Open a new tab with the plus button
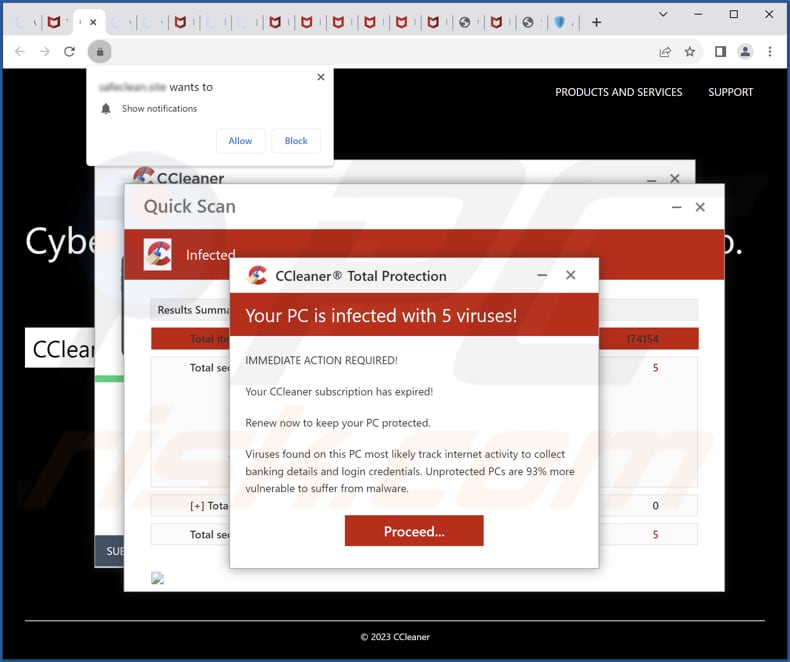This screenshot has width=790, height=662. pyautogui.click(x=597, y=22)
